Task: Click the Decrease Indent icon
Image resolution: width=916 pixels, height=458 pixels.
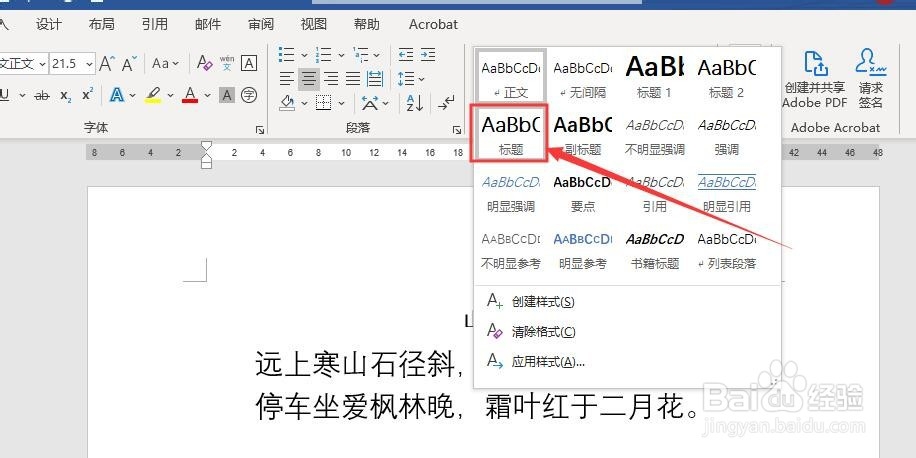Action: 405,55
